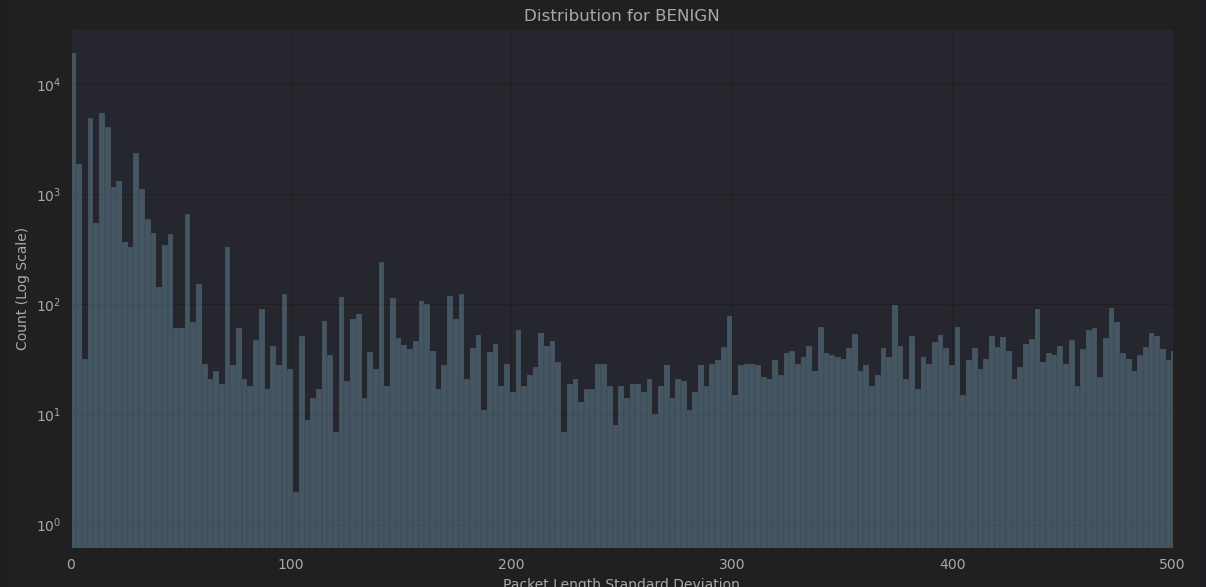Click the y-axis tick label 10^2
1206x587 pixels.
(49, 305)
